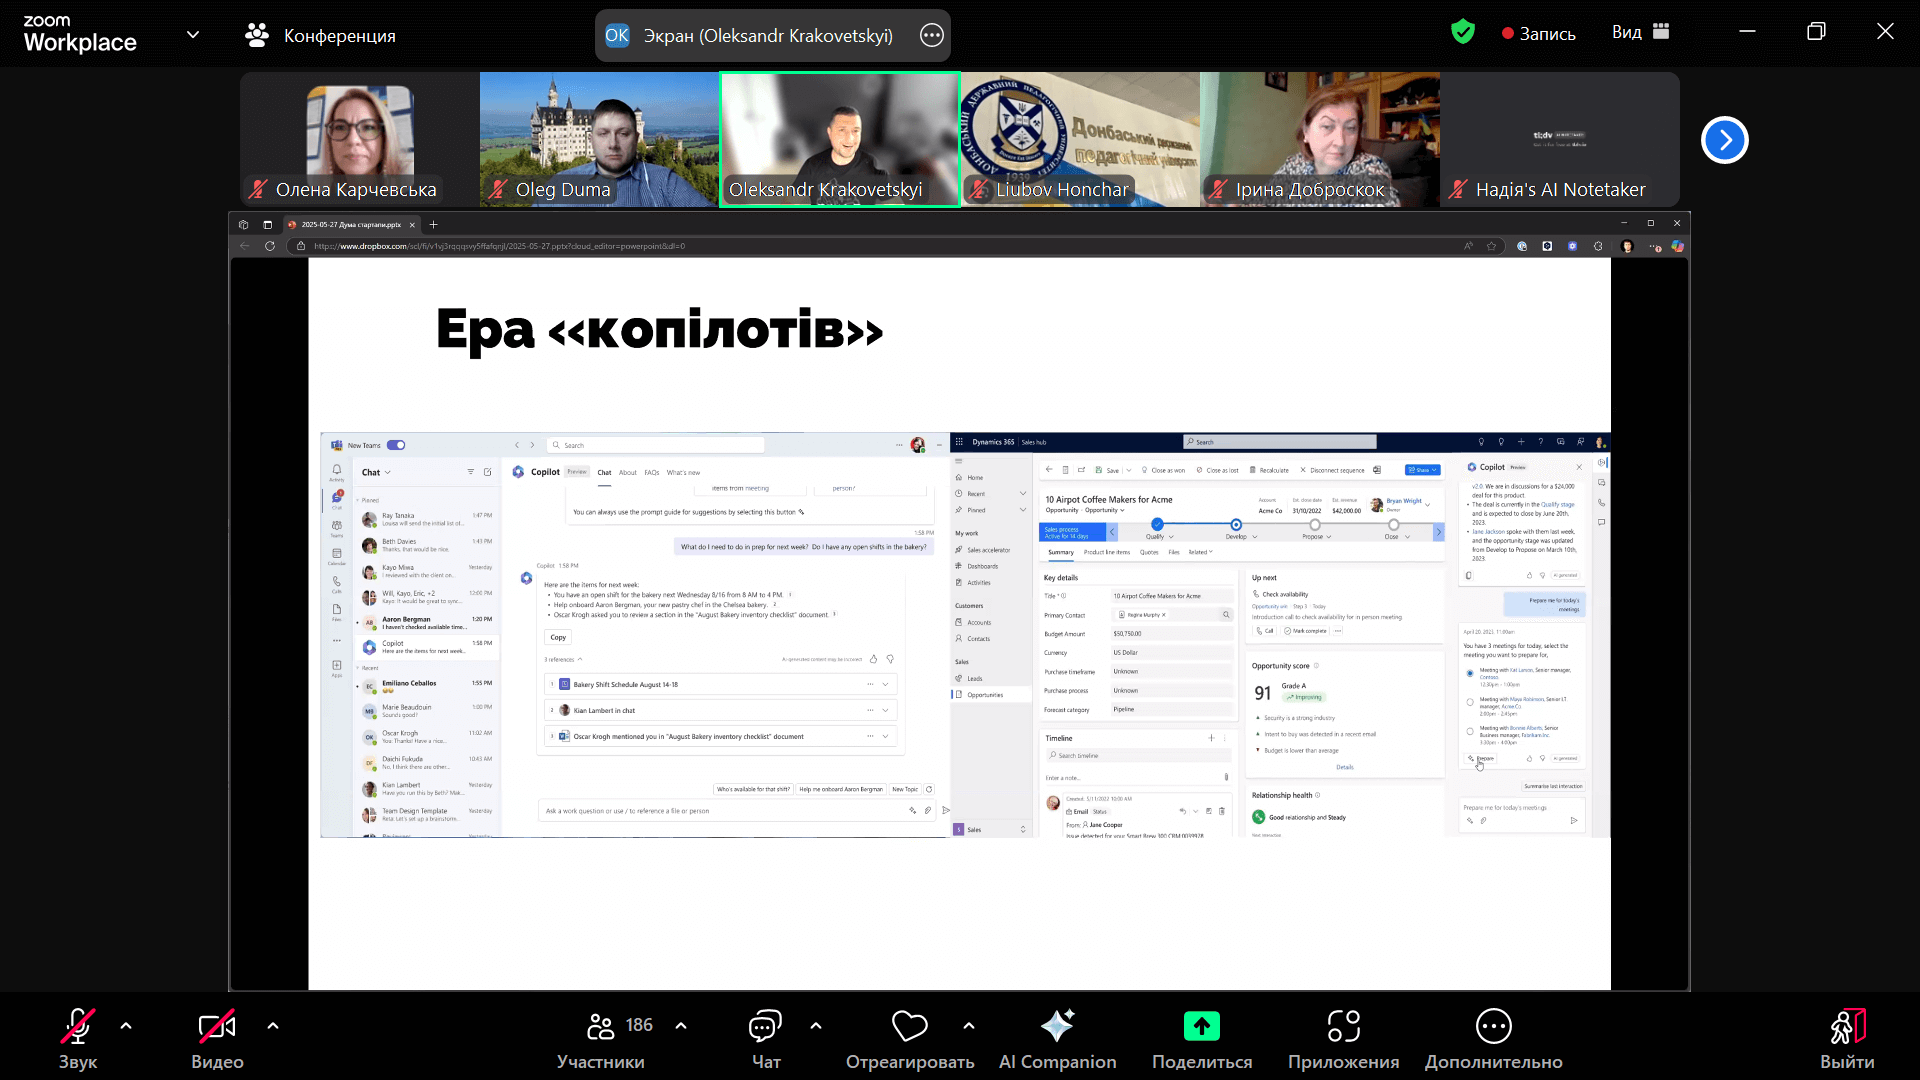Click browser back arrow in shared screen
The width and height of the screenshot is (1920, 1080).
(x=244, y=246)
